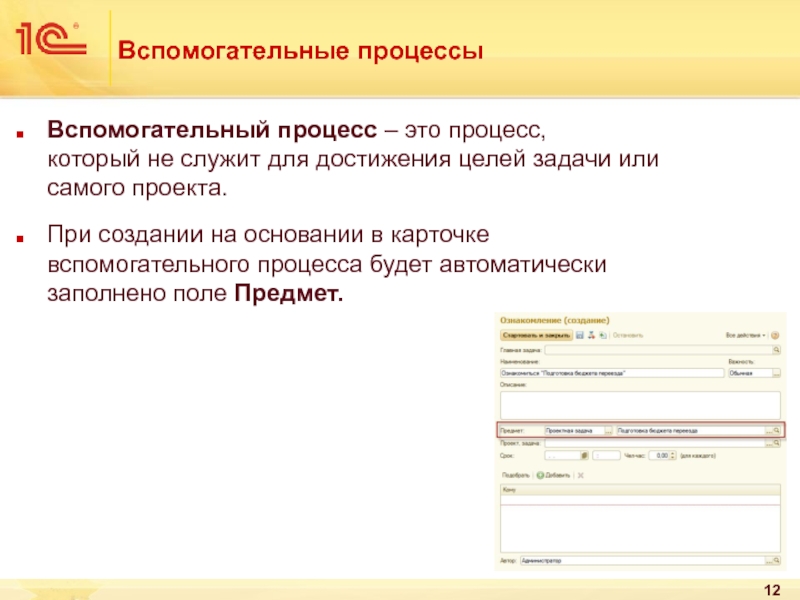Click the Подобрать command
This screenshot has width=800, height=600.
coord(516,475)
